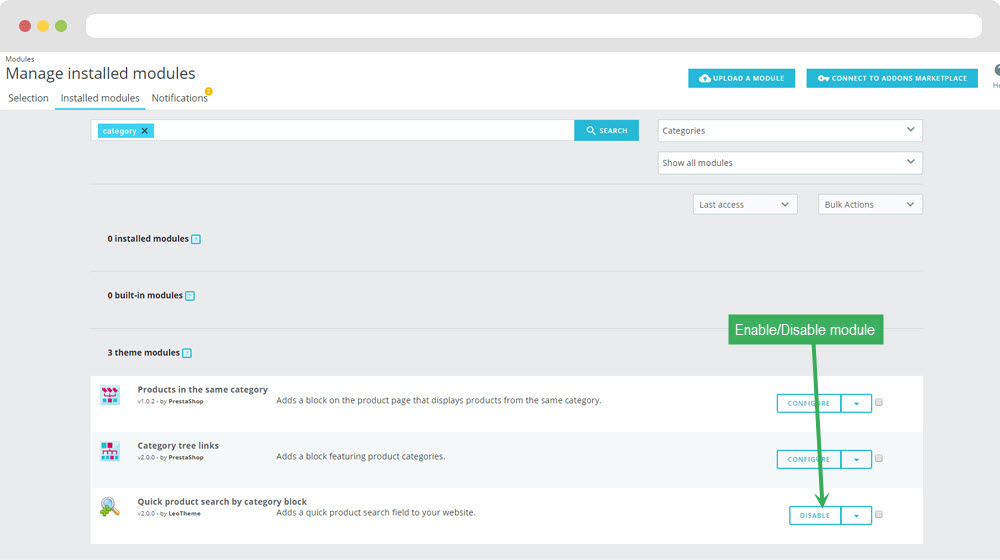
Task: Open the Notifications tab
Action: 179,98
